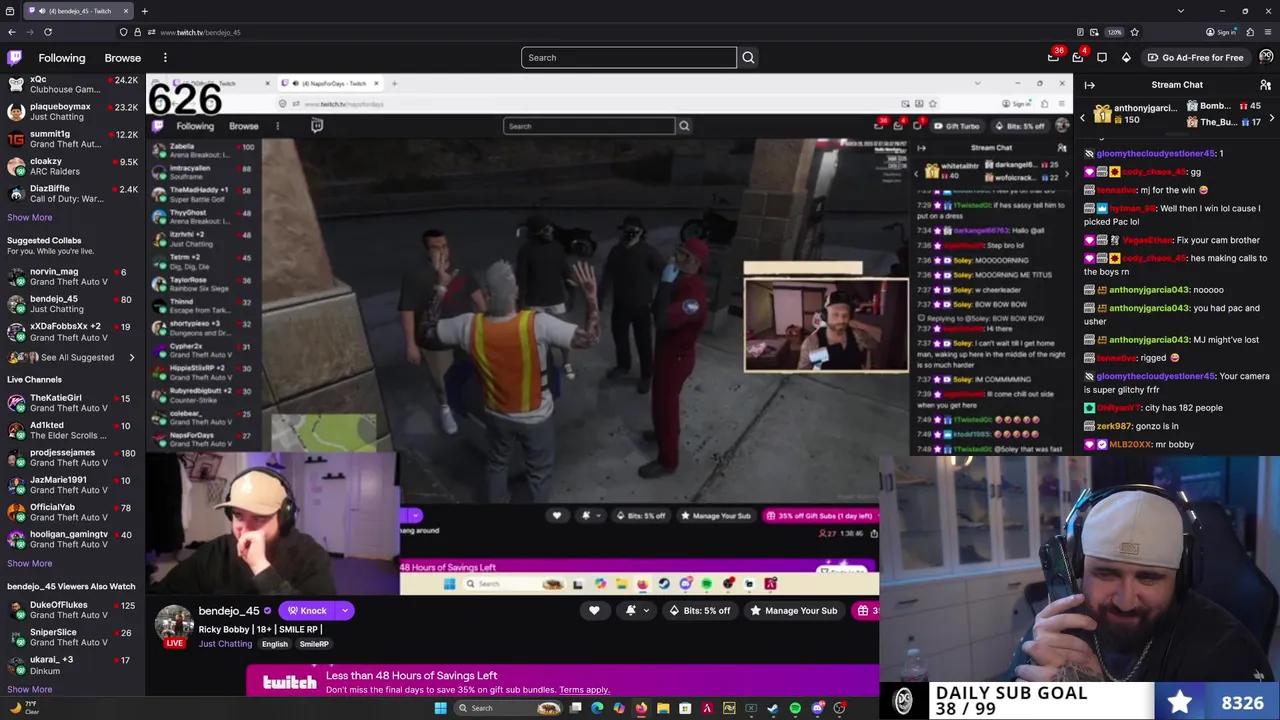Click the Knock button
Viewport: 1280px width, 720px height.
[306, 611]
